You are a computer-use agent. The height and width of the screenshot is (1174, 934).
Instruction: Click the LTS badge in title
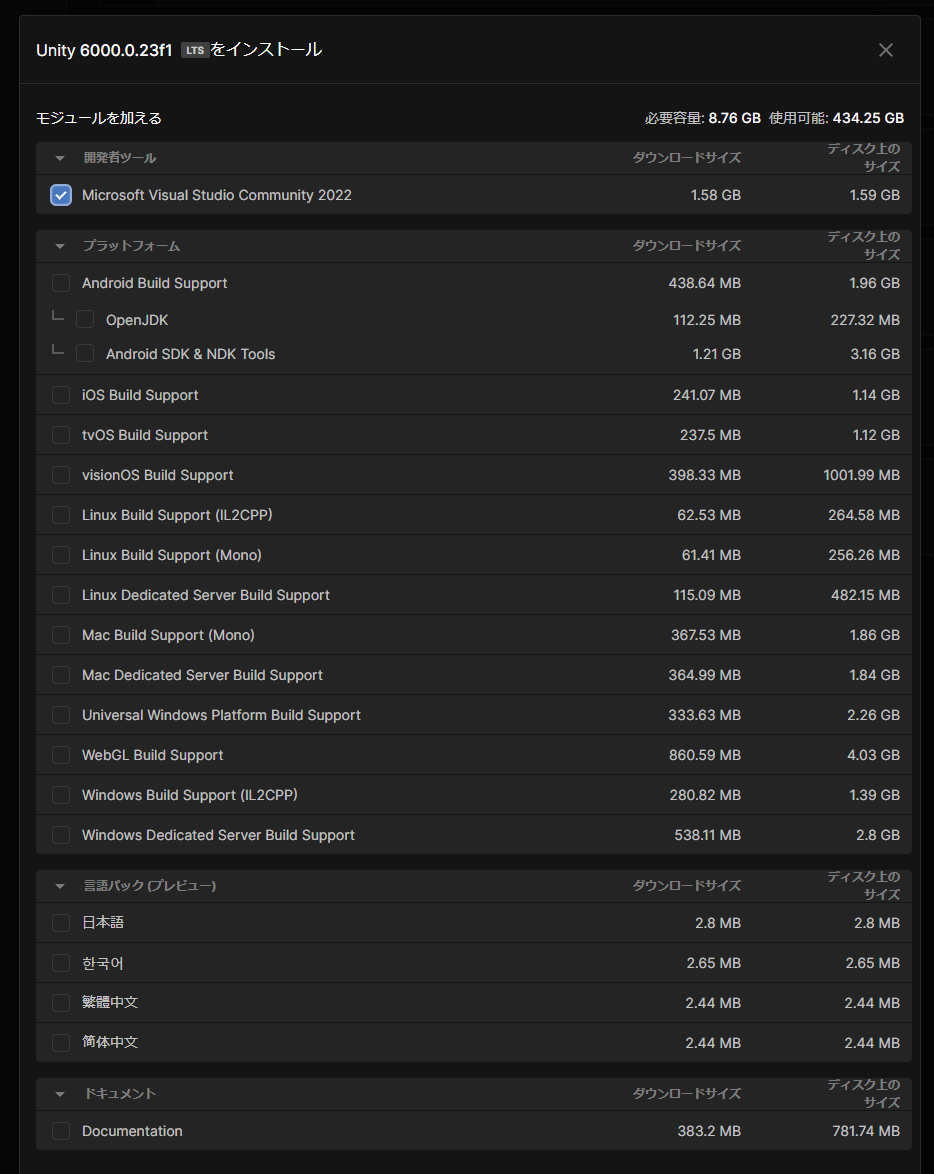click(195, 51)
